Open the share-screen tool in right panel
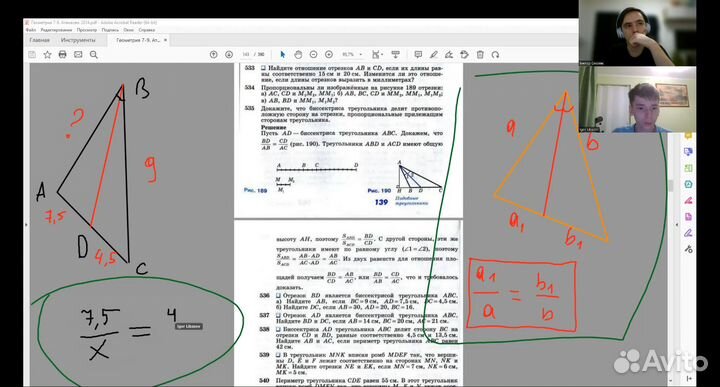The height and width of the screenshot is (387, 720). tap(688, 152)
